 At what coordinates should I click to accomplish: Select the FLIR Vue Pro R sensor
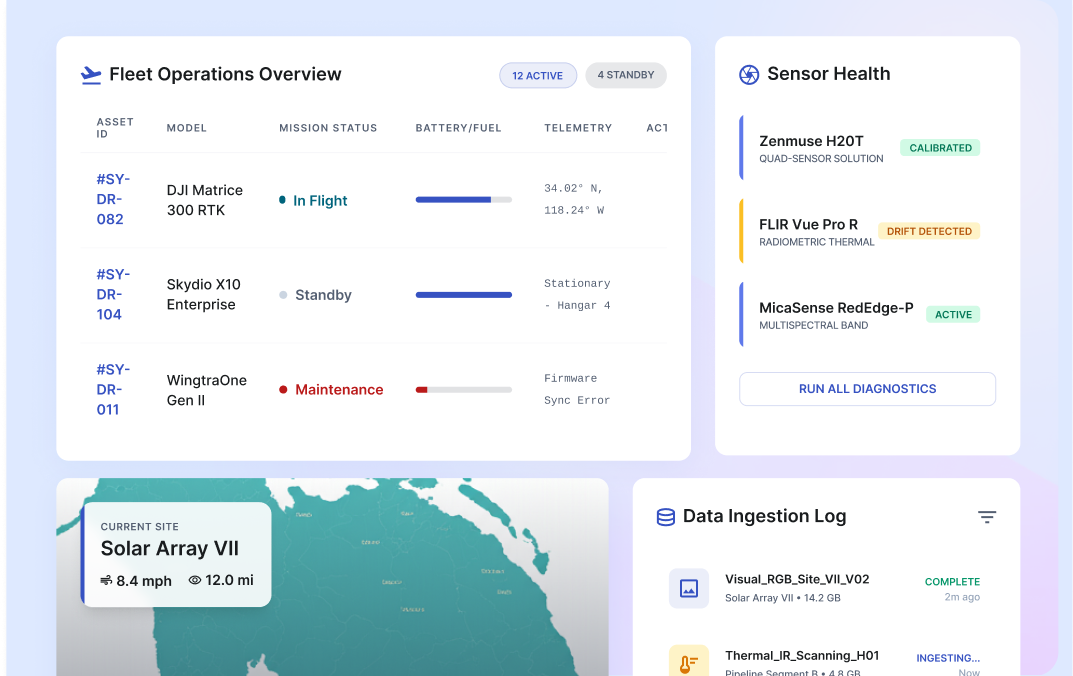[808, 225]
